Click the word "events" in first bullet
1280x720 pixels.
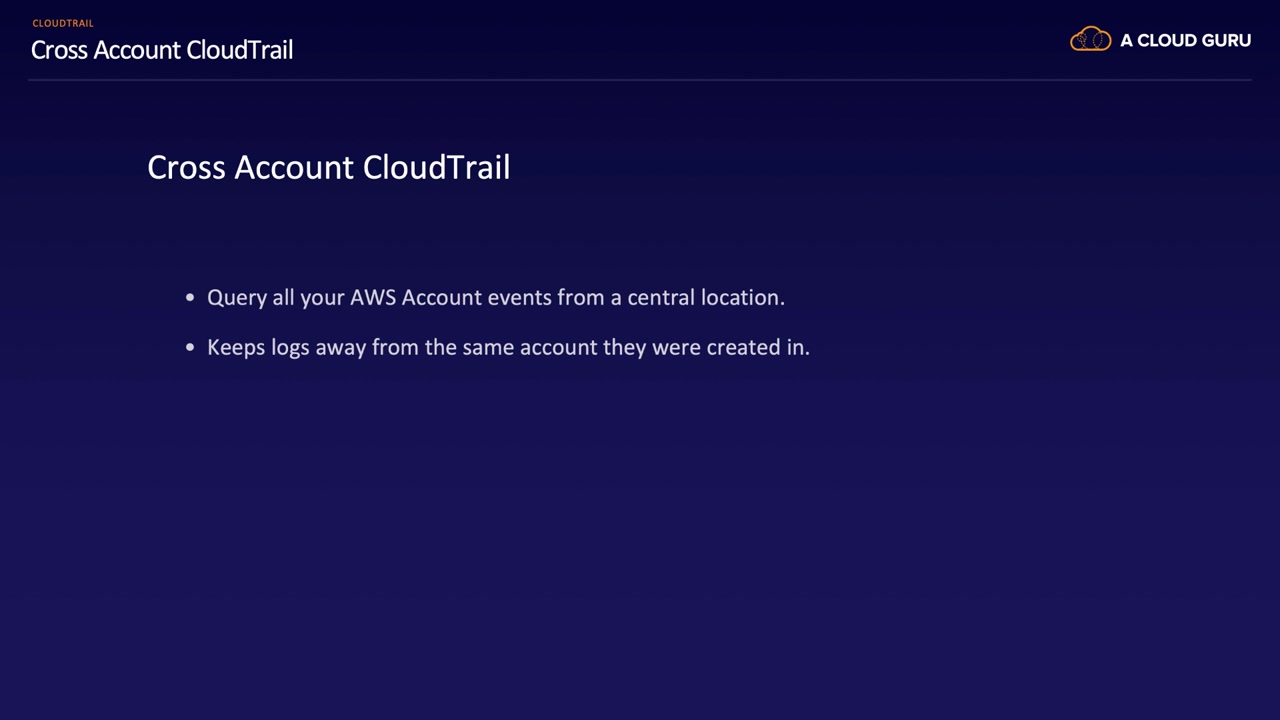point(519,297)
